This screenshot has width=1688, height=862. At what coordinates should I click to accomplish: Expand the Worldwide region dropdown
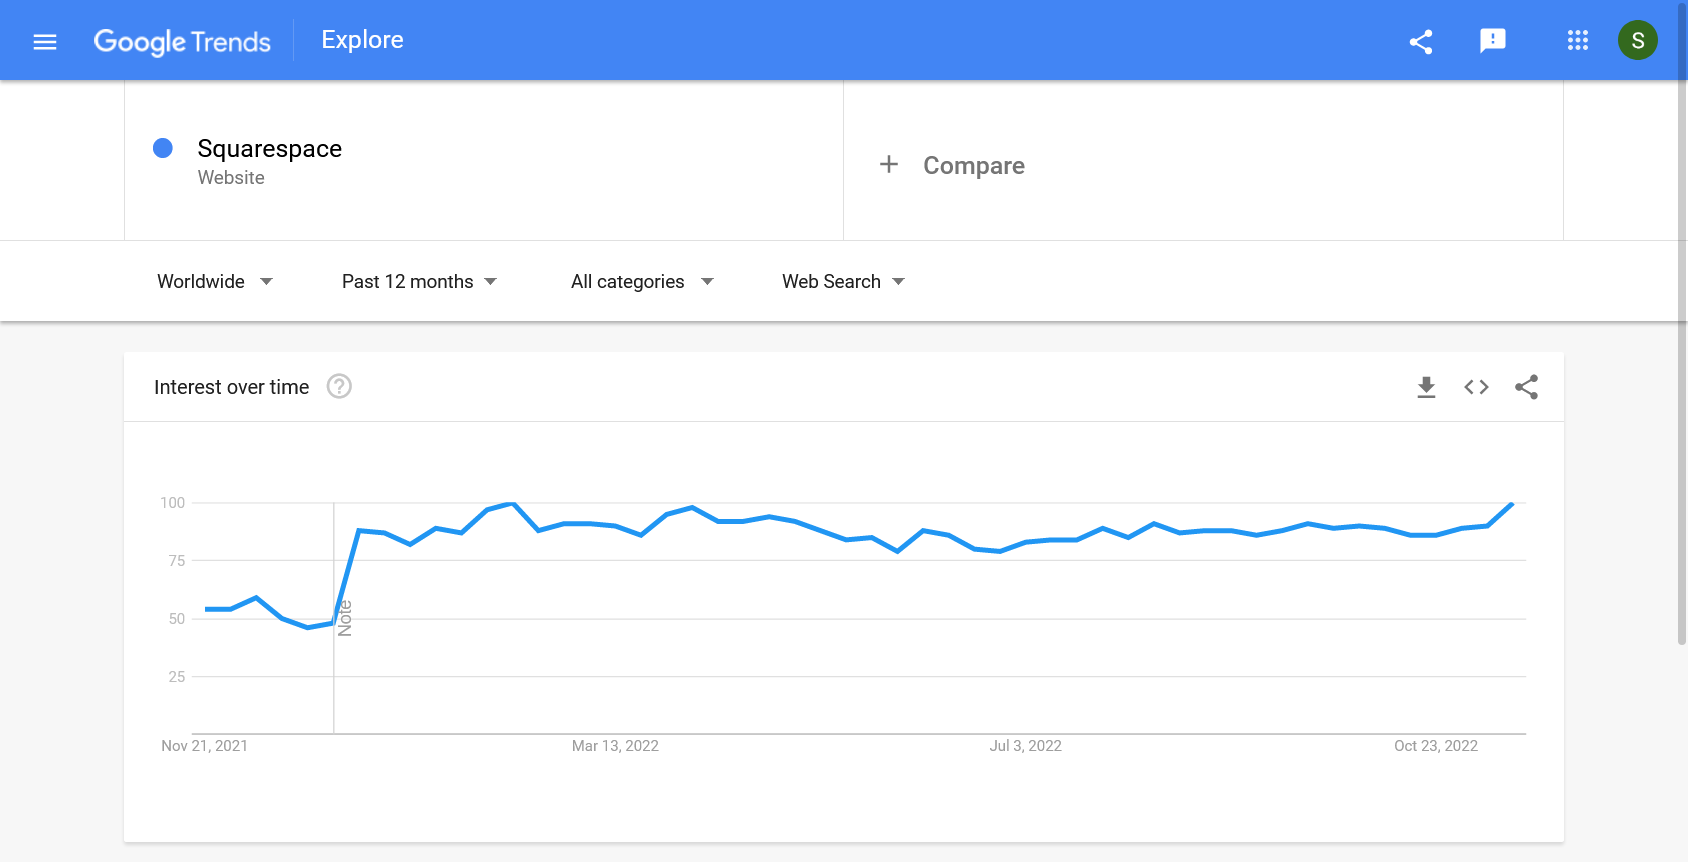coord(214,282)
